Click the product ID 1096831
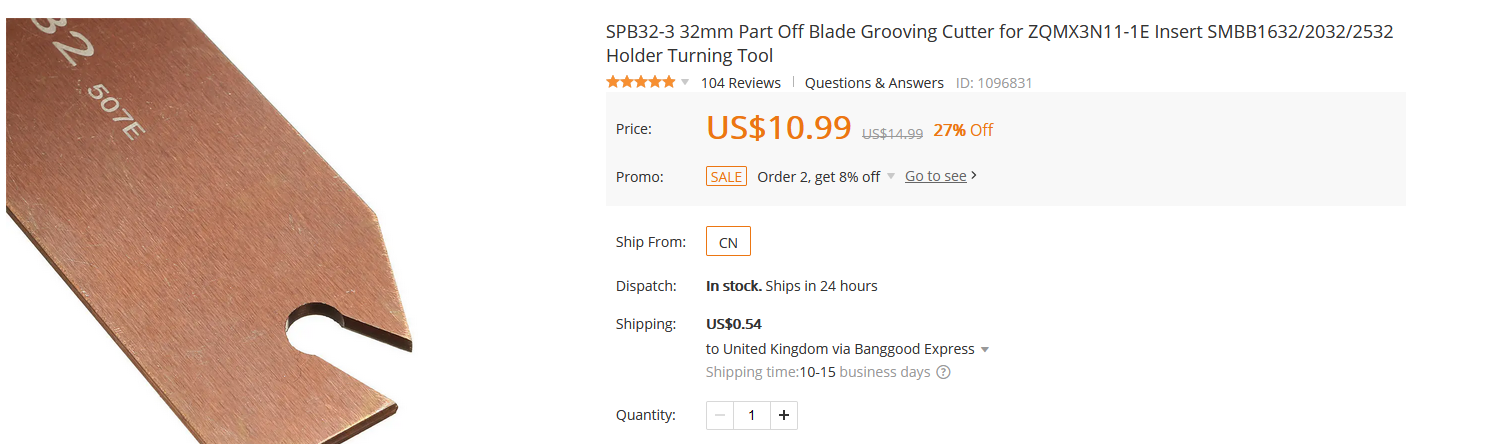The height and width of the screenshot is (444, 1500). pyautogui.click(x=994, y=83)
